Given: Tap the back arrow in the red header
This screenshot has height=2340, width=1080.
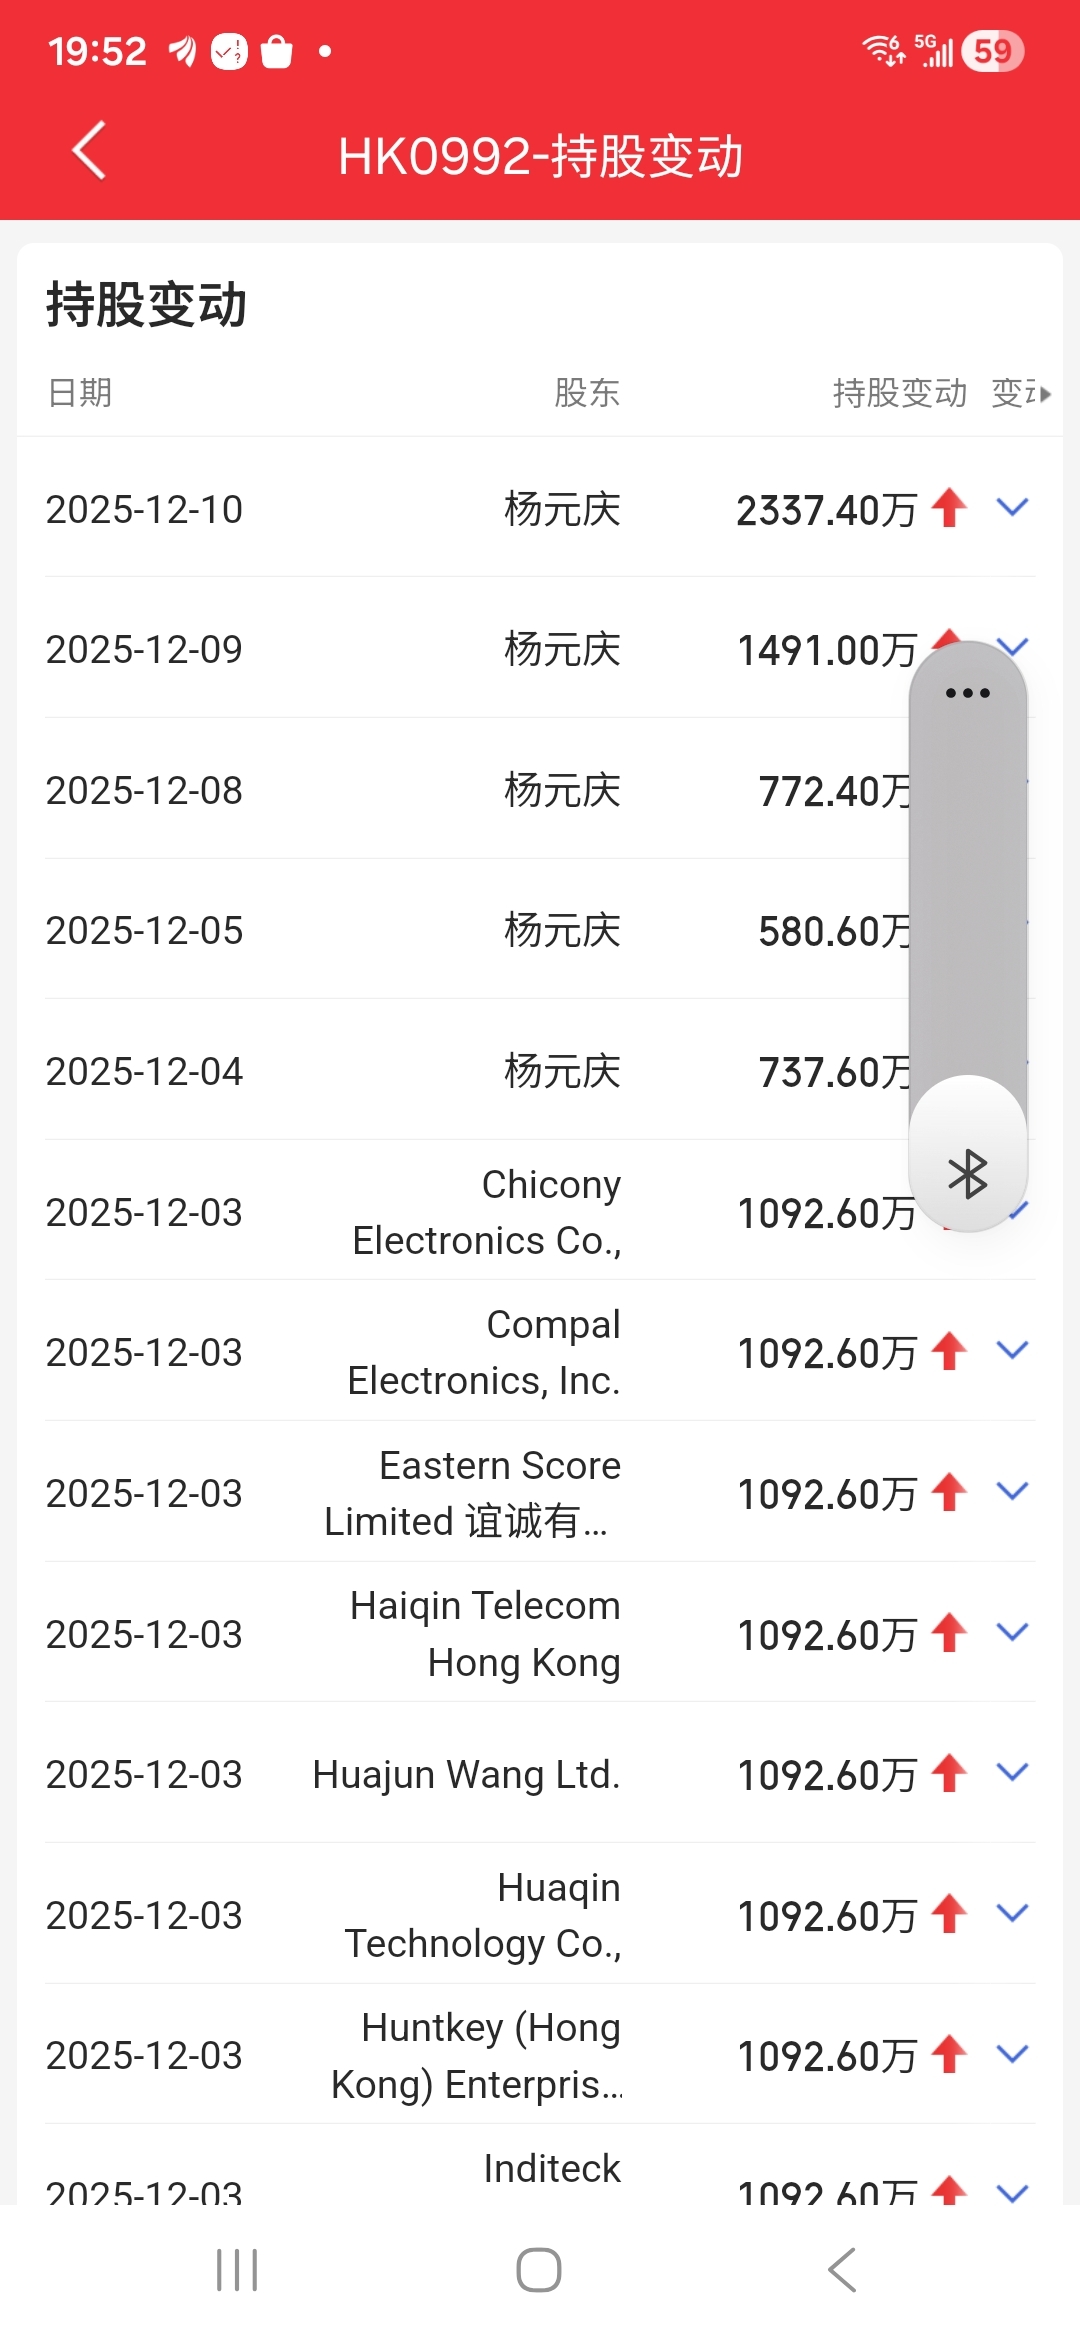Looking at the screenshot, I should [90, 151].
